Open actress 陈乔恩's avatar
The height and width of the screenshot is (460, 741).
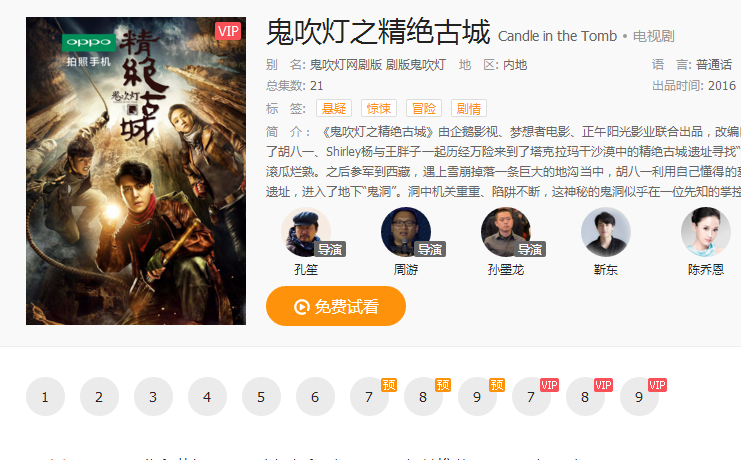[706, 232]
